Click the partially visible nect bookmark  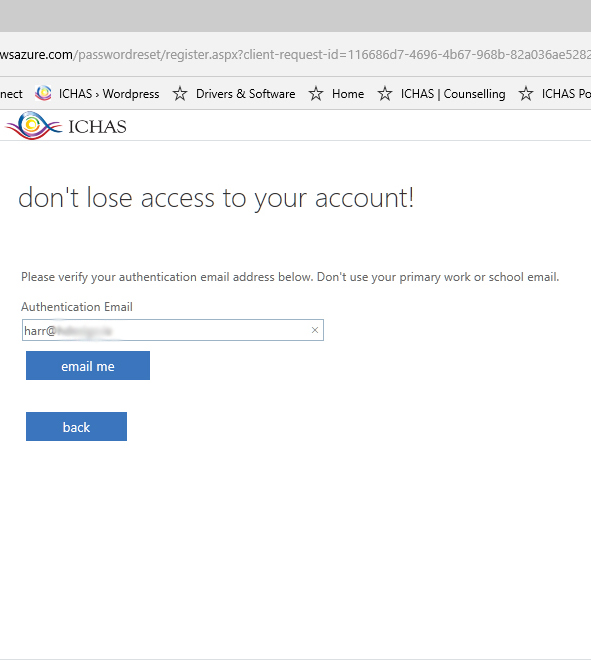(x=11, y=94)
